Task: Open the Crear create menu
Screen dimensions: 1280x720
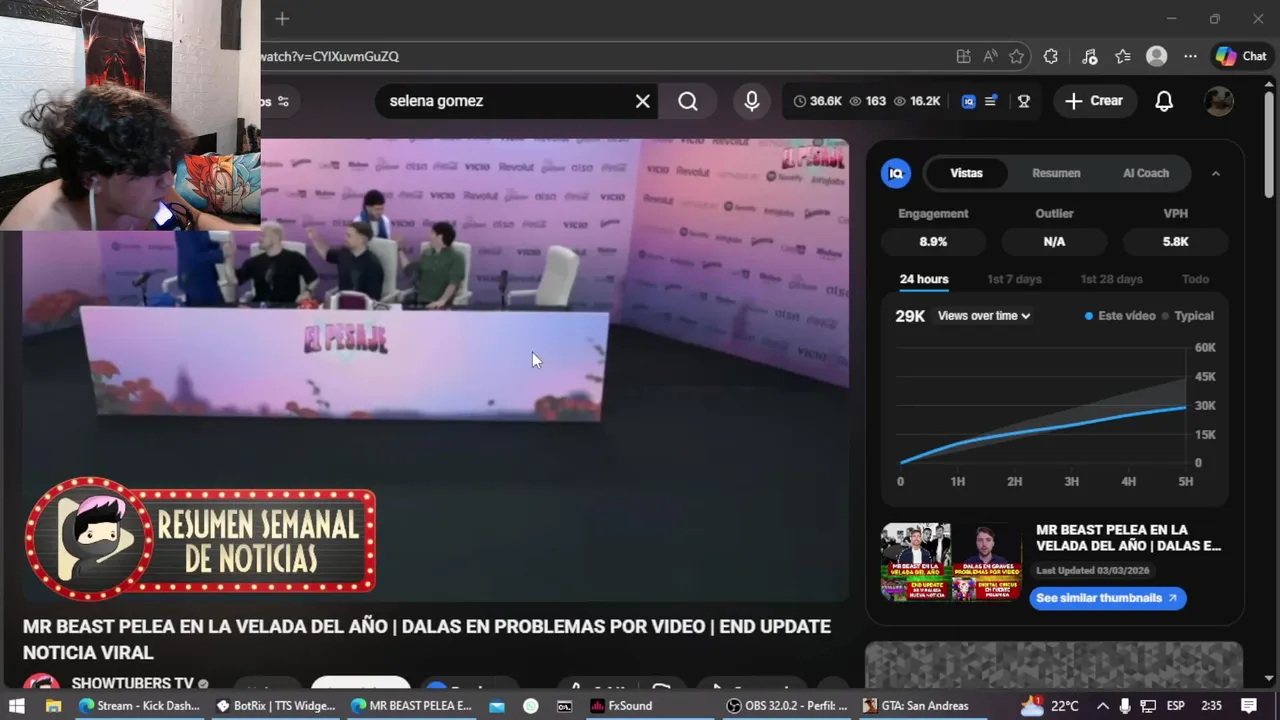Action: (1094, 101)
